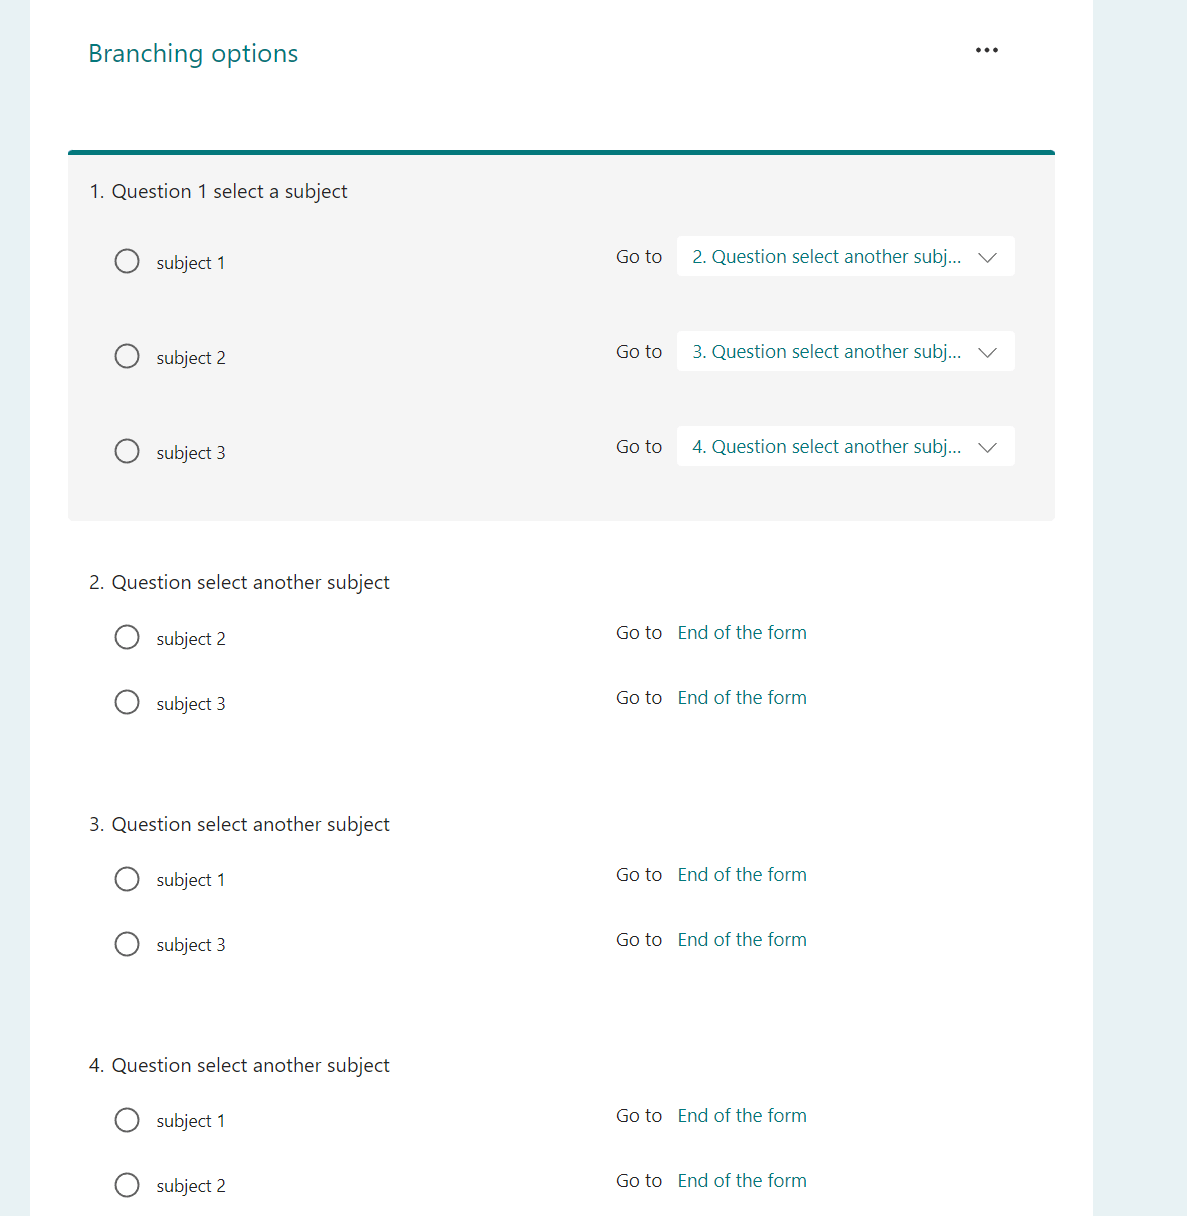Click End of the form for Question 2 subject 2
Screen dimensions: 1187x1216
coord(742,633)
